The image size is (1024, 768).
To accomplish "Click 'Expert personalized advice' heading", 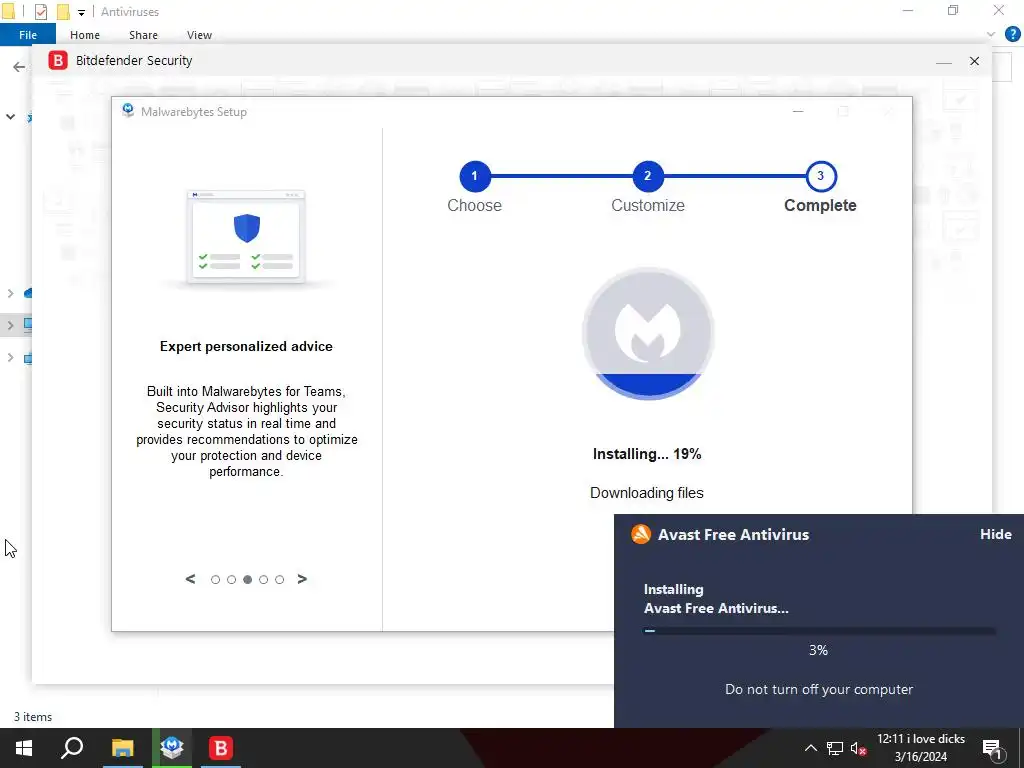I will point(246,346).
